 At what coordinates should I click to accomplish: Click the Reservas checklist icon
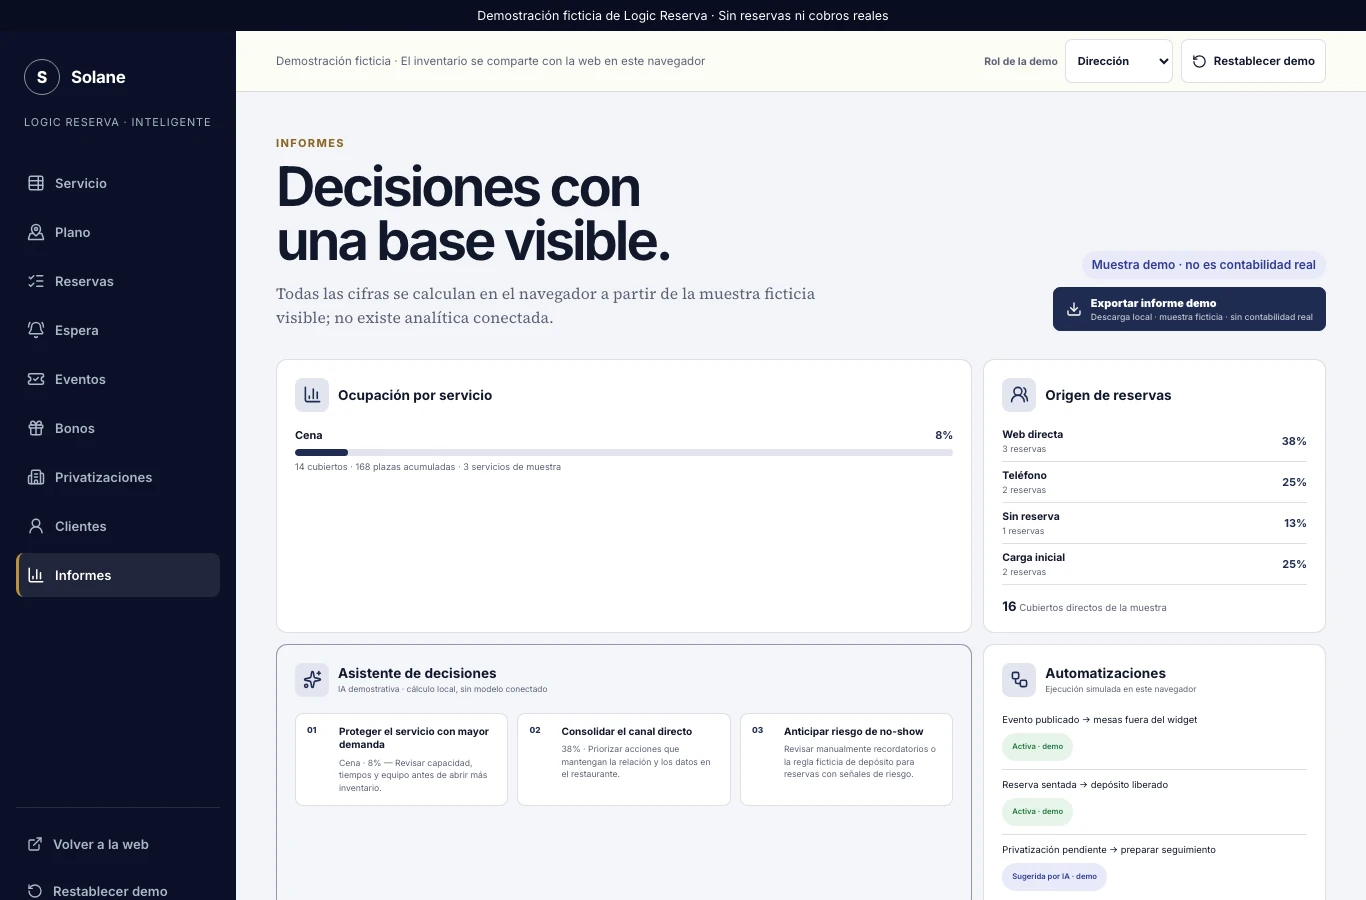tap(36, 281)
